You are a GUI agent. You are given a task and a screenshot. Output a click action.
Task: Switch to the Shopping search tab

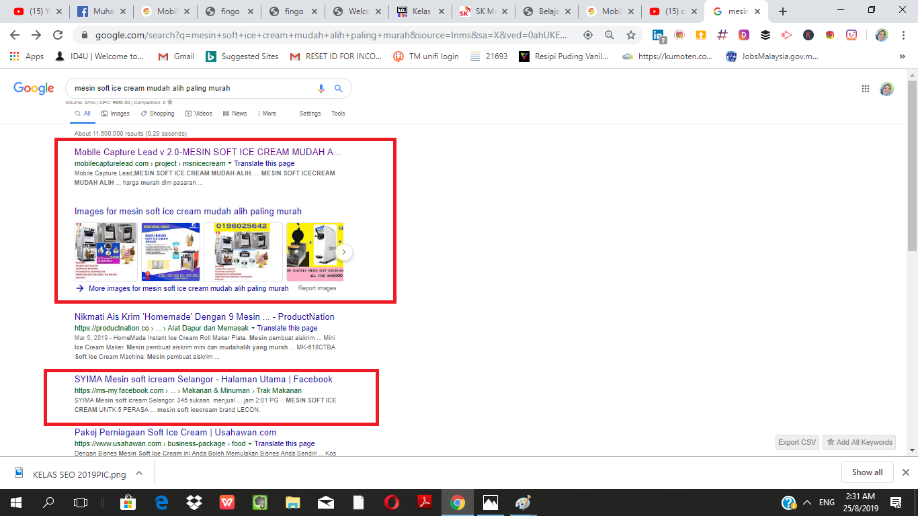(157, 114)
